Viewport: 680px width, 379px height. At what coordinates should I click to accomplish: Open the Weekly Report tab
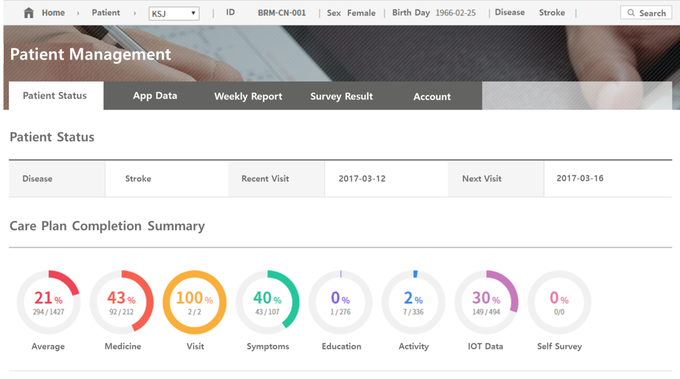point(248,96)
